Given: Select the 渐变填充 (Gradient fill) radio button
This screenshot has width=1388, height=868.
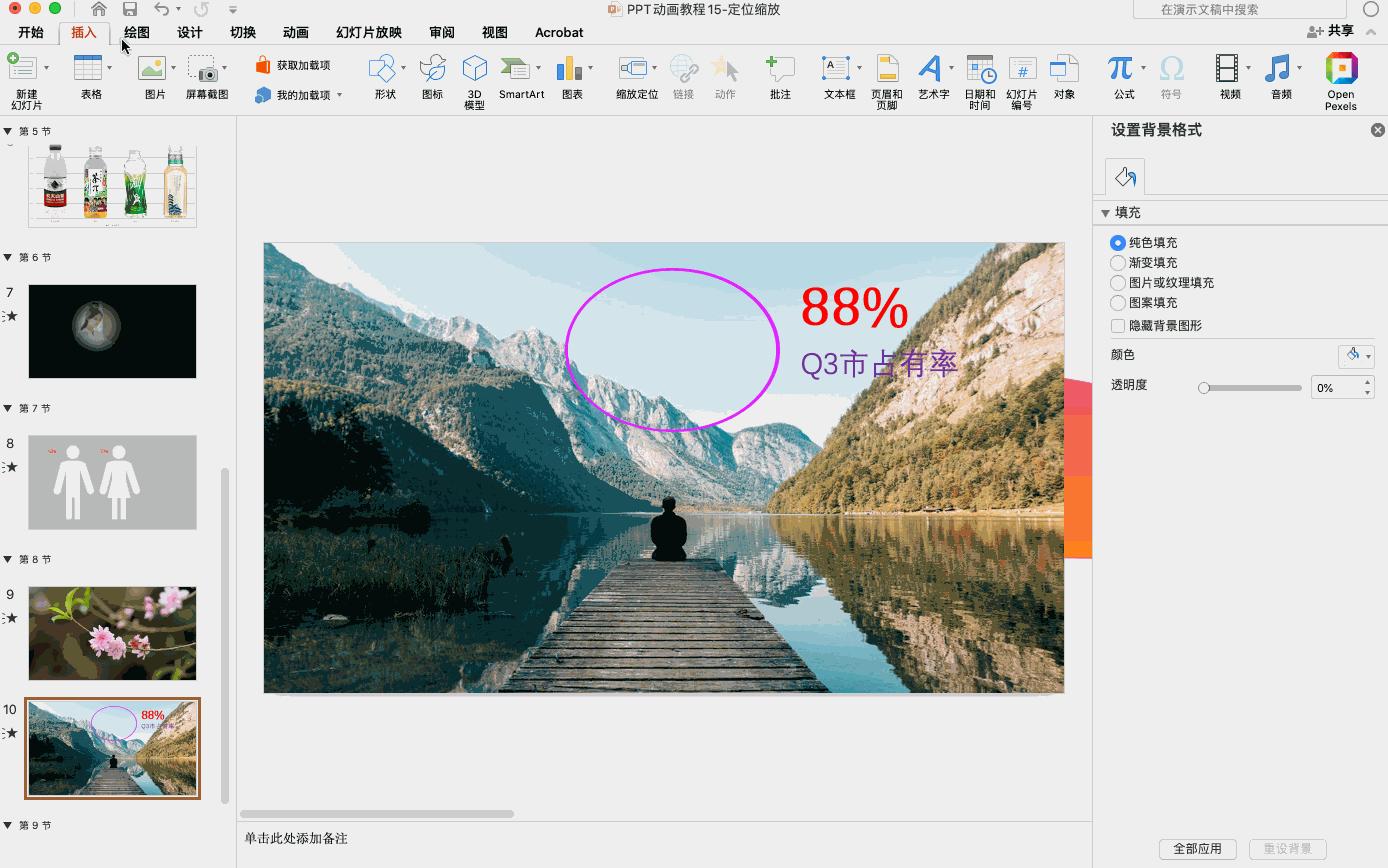Looking at the screenshot, I should point(1118,263).
